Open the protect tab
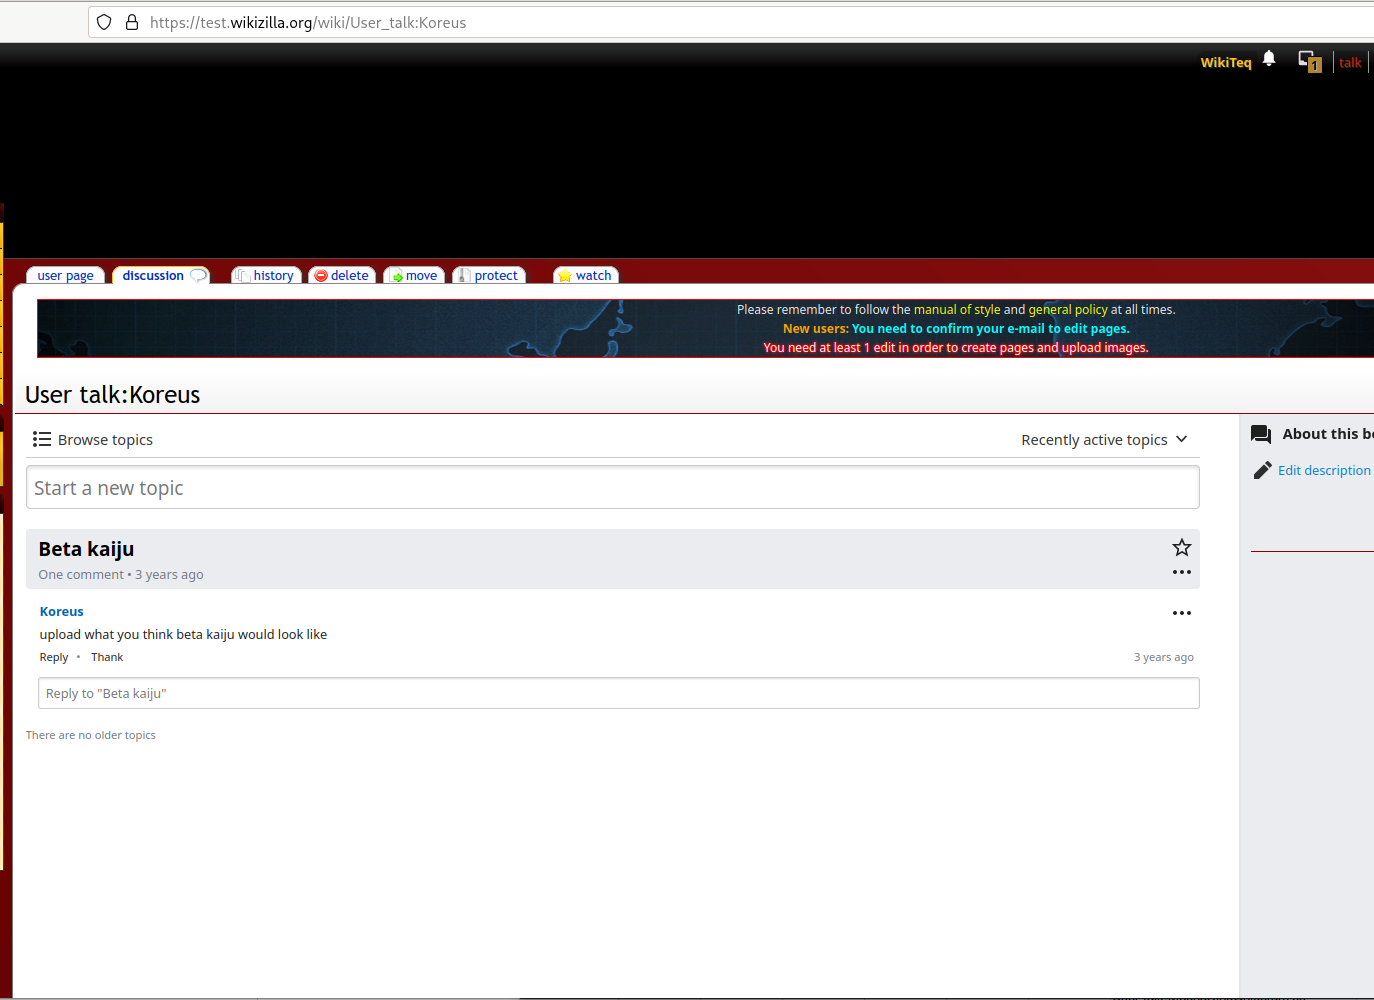1374x1000 pixels. click(489, 276)
